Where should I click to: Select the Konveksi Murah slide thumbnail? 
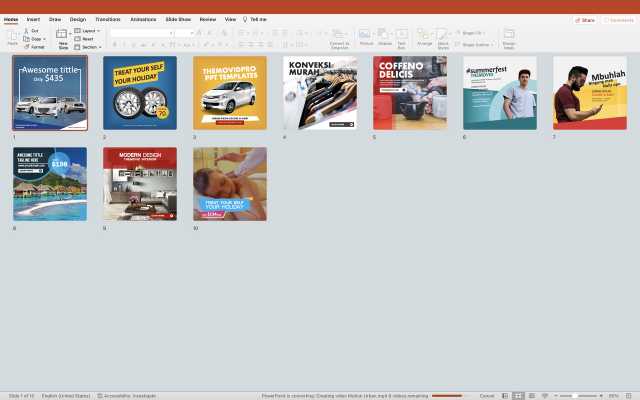pyautogui.click(x=319, y=93)
